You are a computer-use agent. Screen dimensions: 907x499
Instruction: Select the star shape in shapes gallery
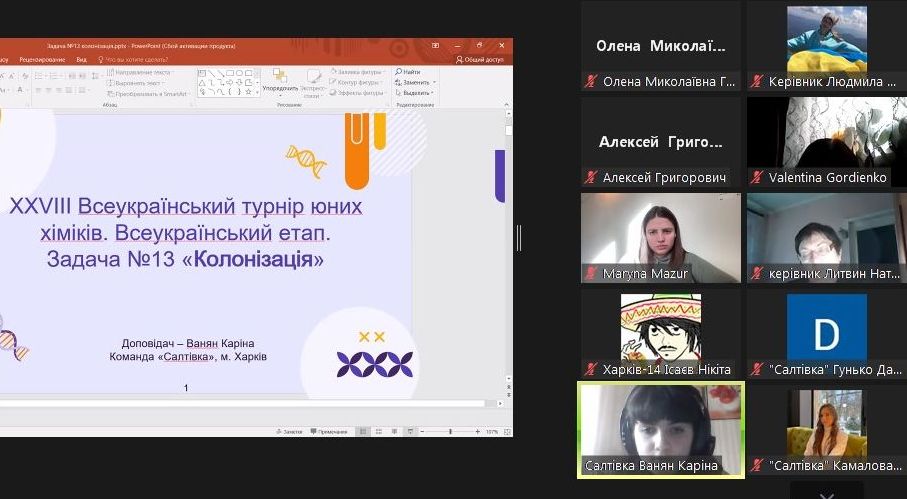pyautogui.click(x=248, y=92)
